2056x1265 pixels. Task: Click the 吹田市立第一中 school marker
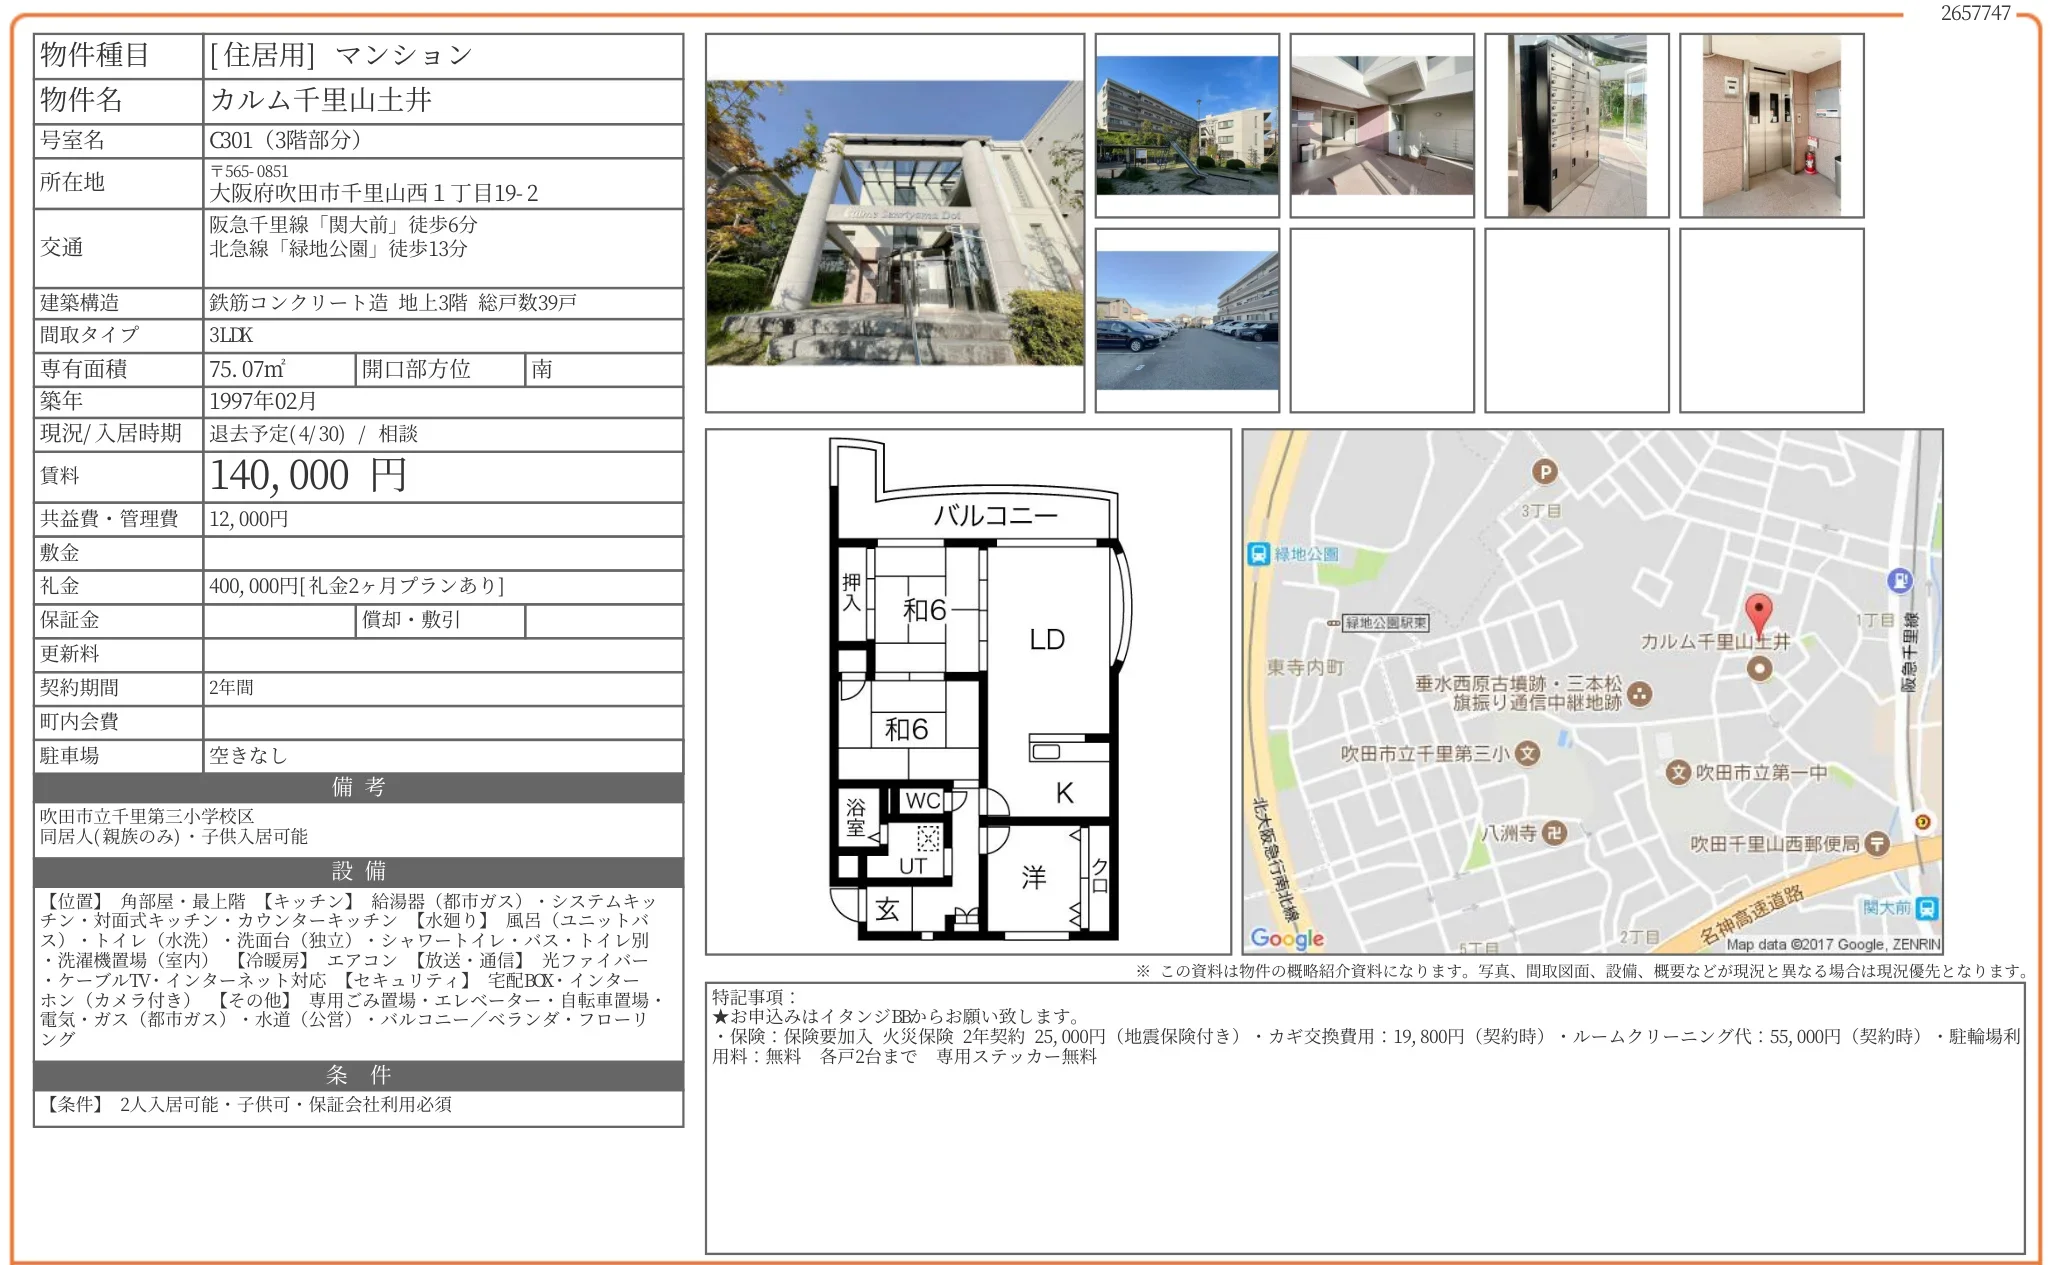[x=1678, y=772]
